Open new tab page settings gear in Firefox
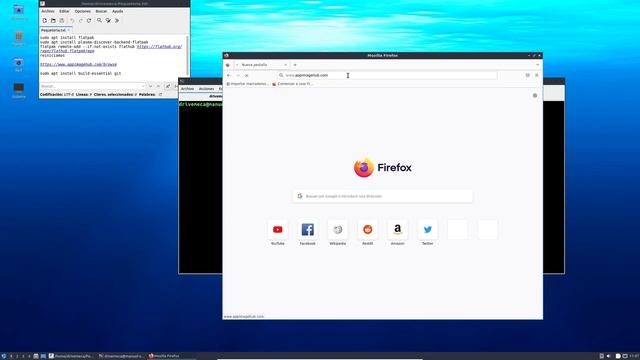The image size is (640, 360). 535,96
